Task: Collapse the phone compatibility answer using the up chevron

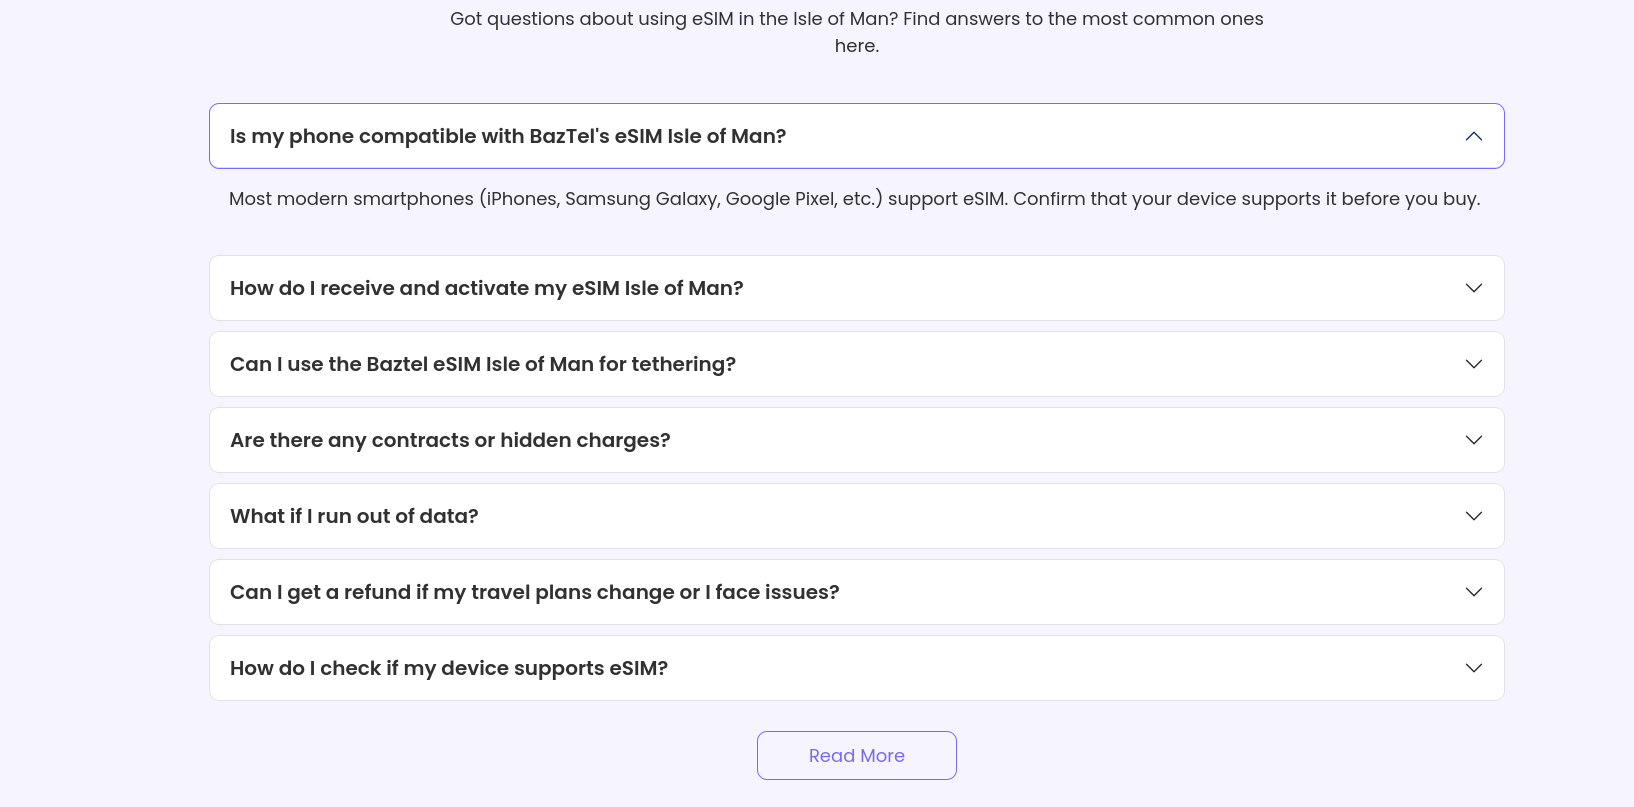Action: pos(1473,136)
